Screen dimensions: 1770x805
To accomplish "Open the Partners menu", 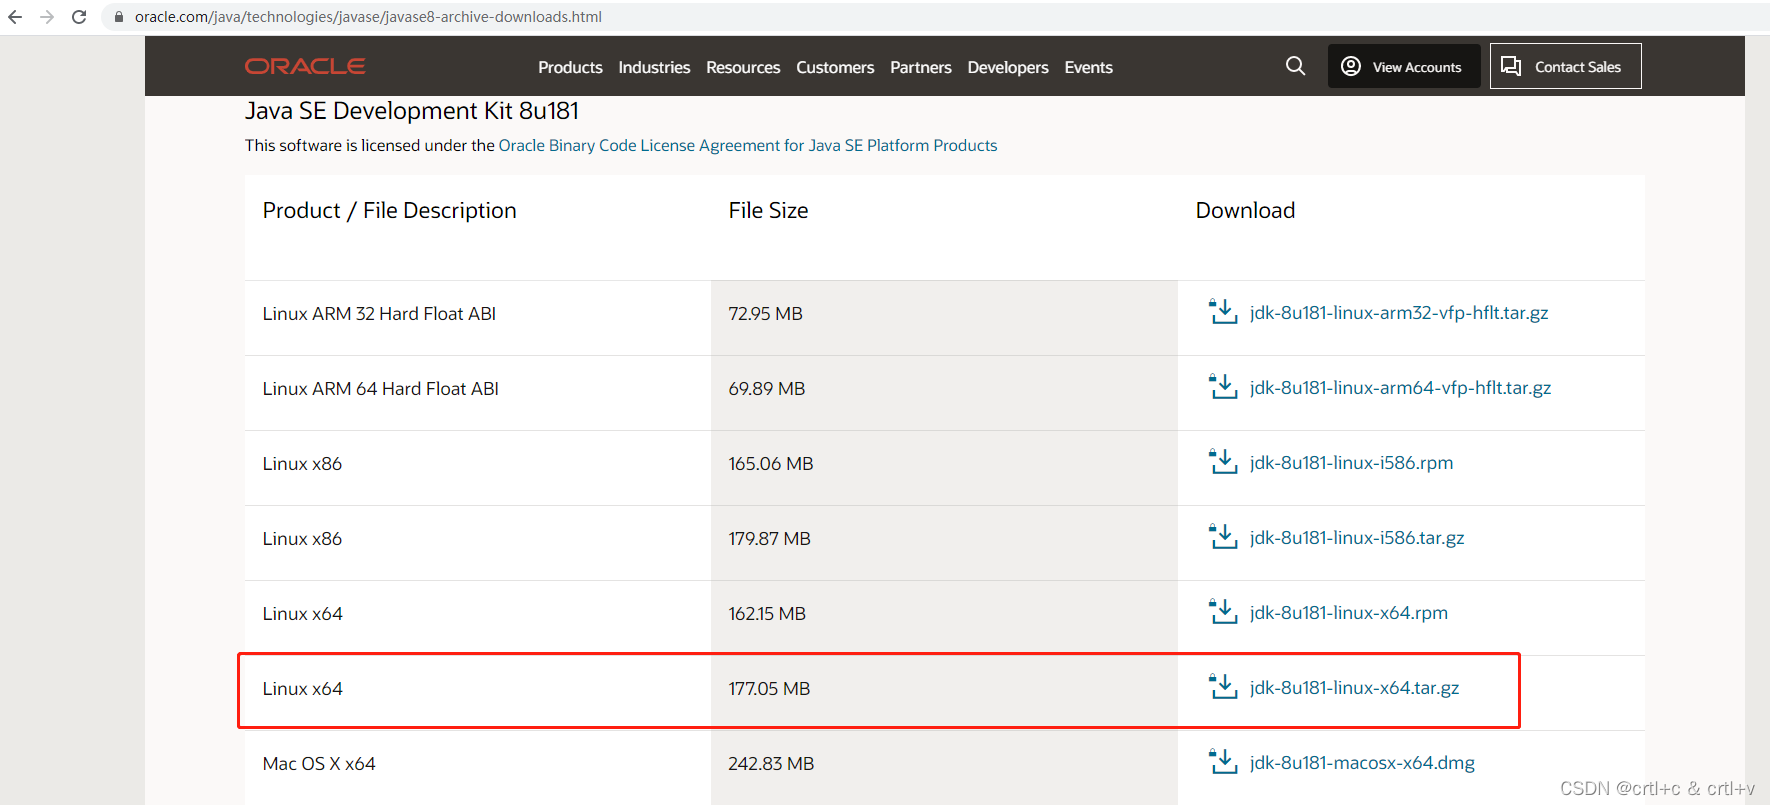I will [921, 67].
